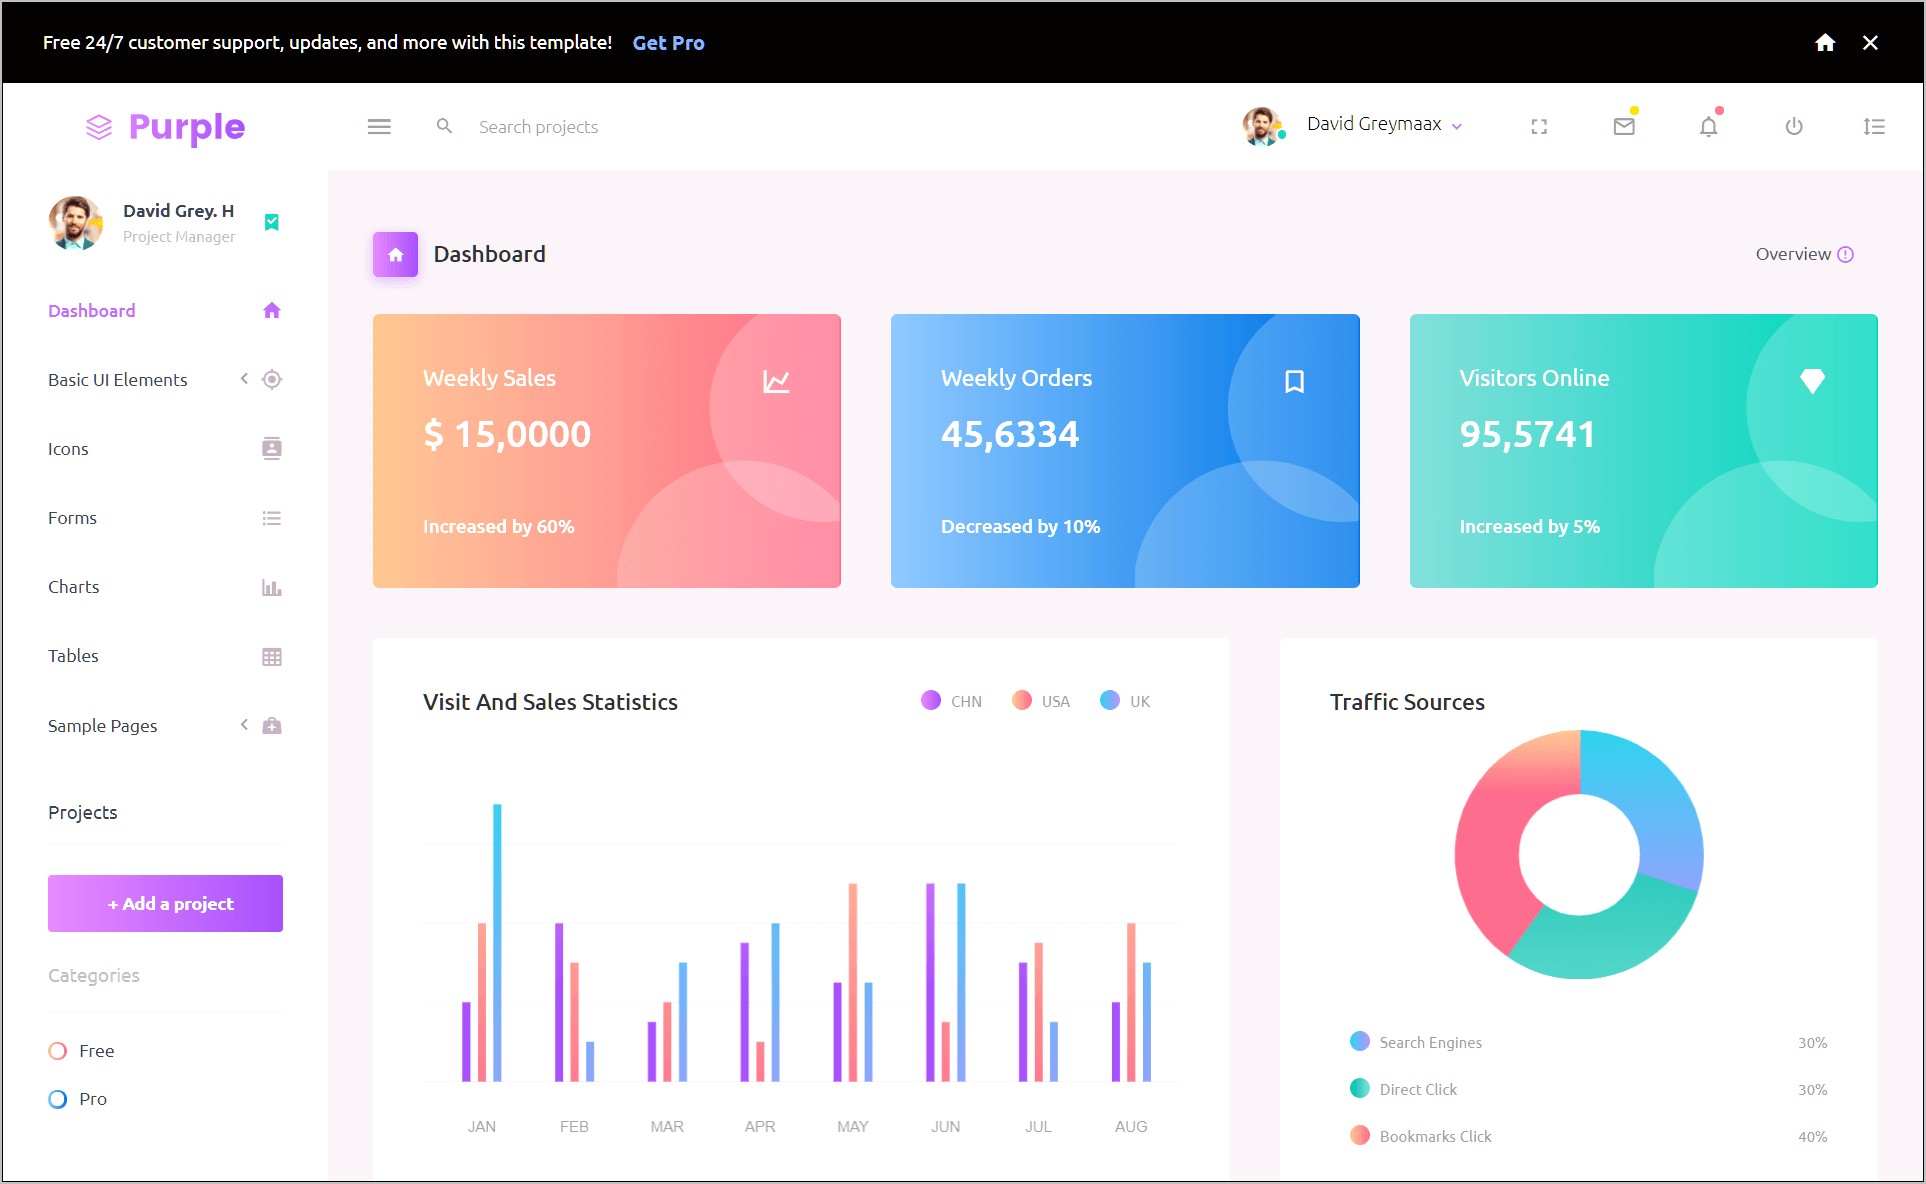The image size is (1926, 1184).
Task: Click the Bookmarks Click legend color dot
Action: 1360,1135
